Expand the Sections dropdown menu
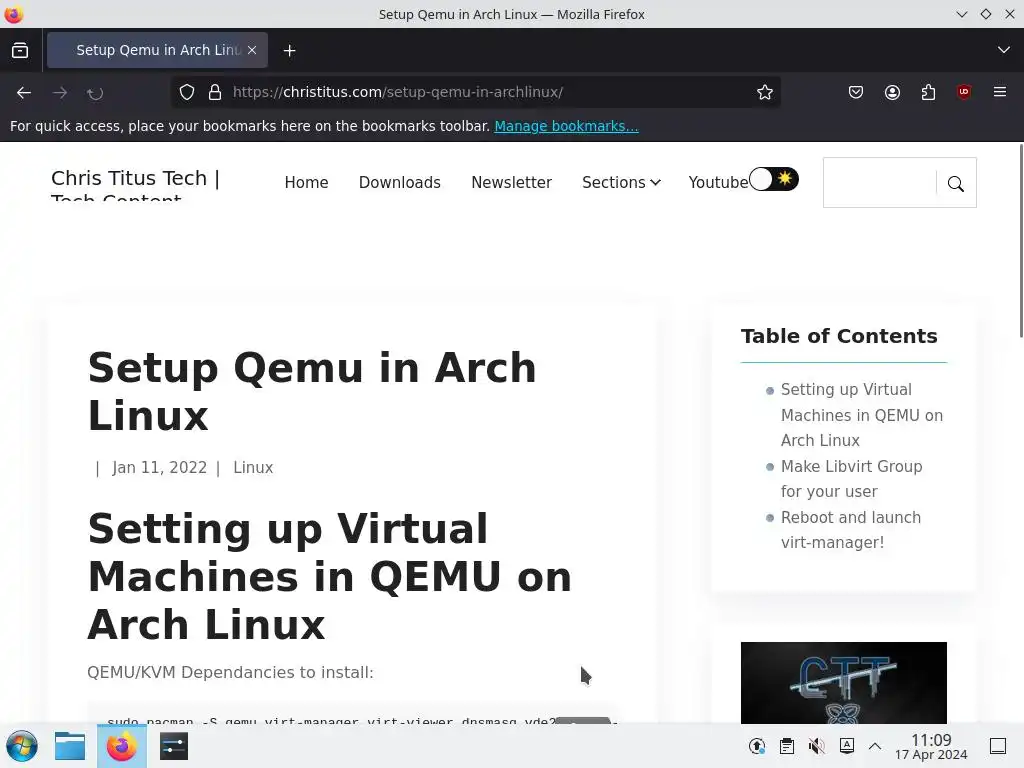This screenshot has height=768, width=1024. point(621,182)
